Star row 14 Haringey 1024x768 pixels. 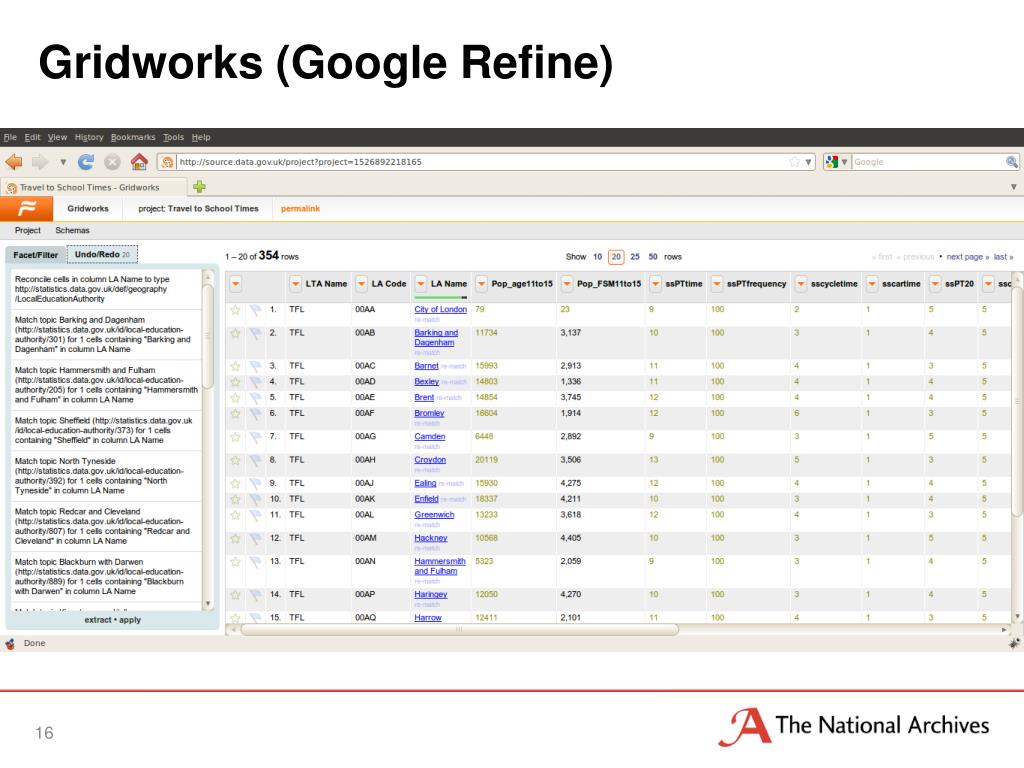[x=235, y=595]
